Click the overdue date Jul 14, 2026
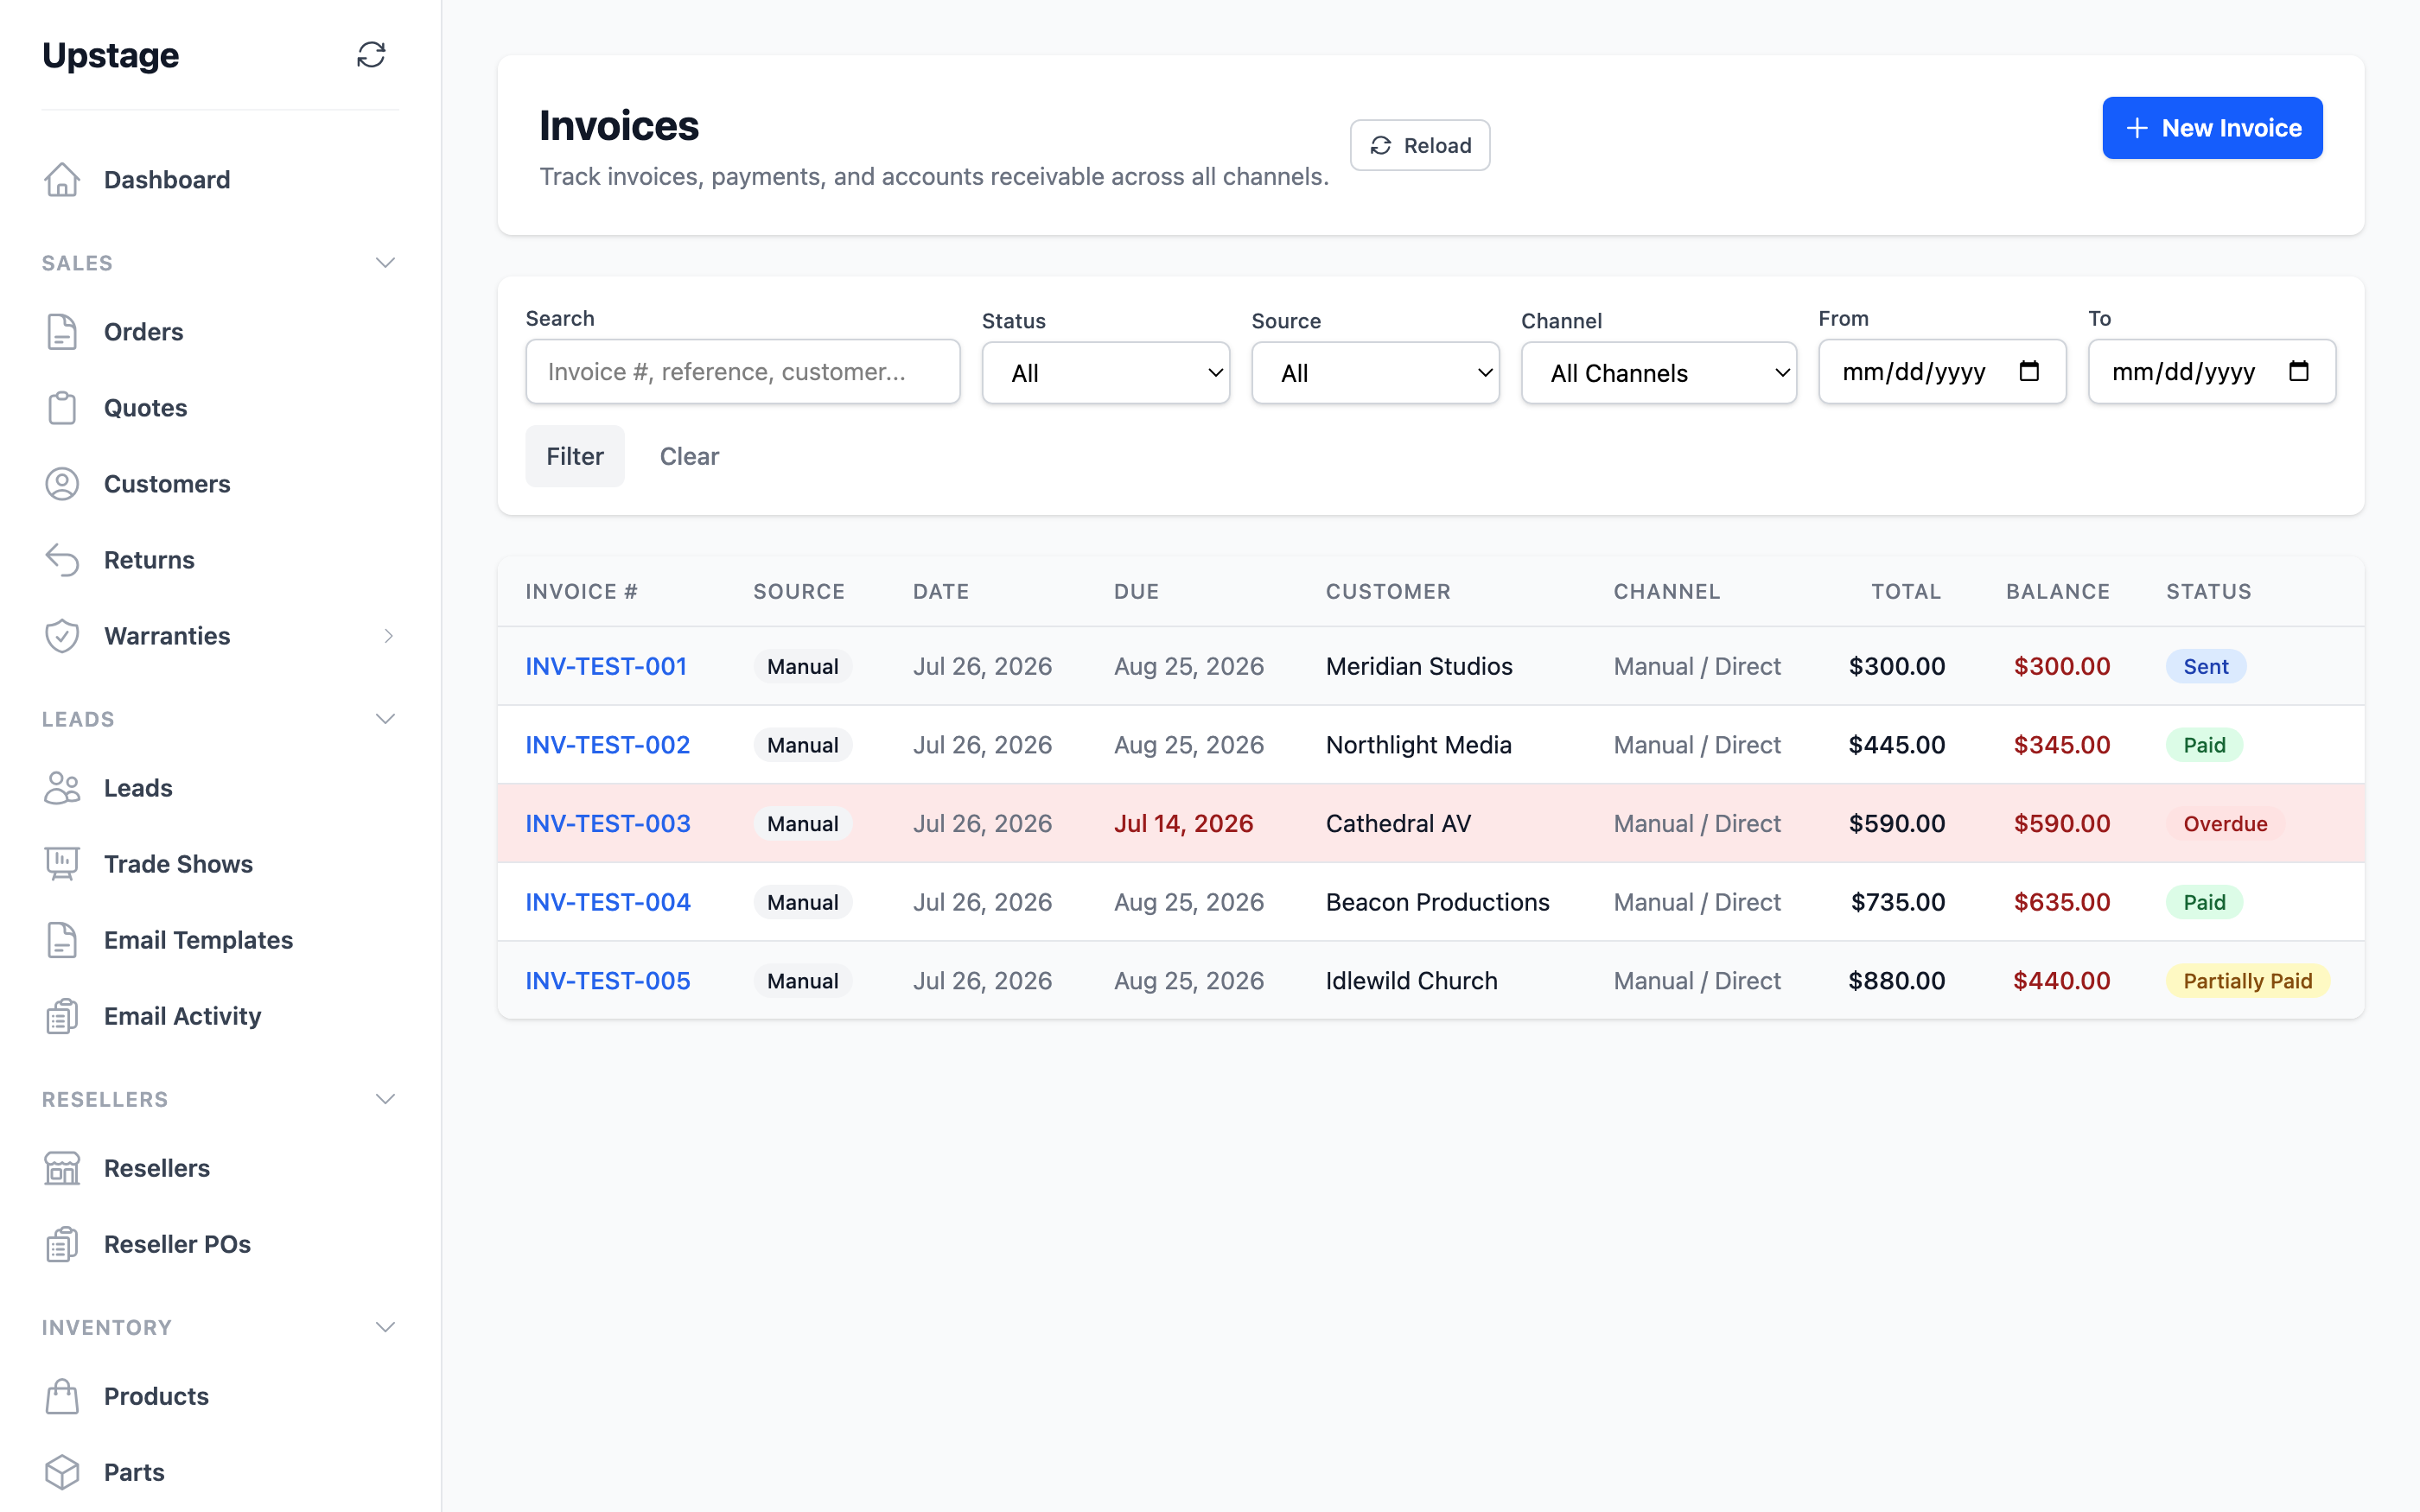This screenshot has width=2420, height=1512. [1184, 823]
